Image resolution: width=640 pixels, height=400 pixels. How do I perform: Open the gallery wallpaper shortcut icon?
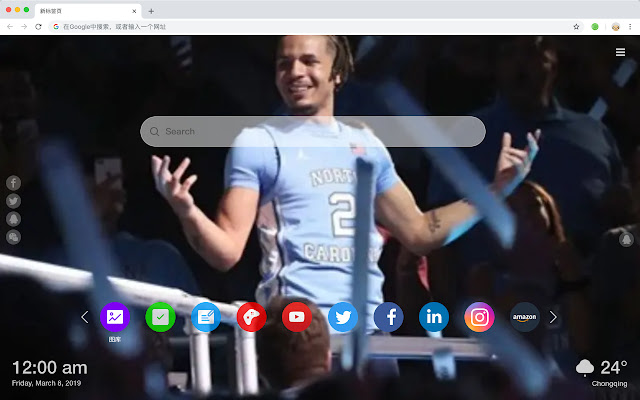click(115, 317)
